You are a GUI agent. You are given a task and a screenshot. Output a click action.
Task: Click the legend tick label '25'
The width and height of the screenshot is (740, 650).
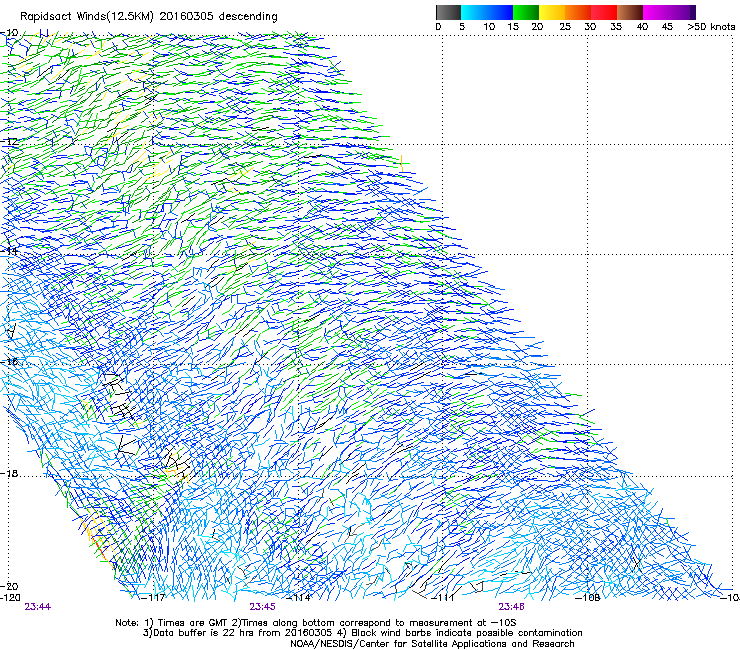tap(565, 27)
